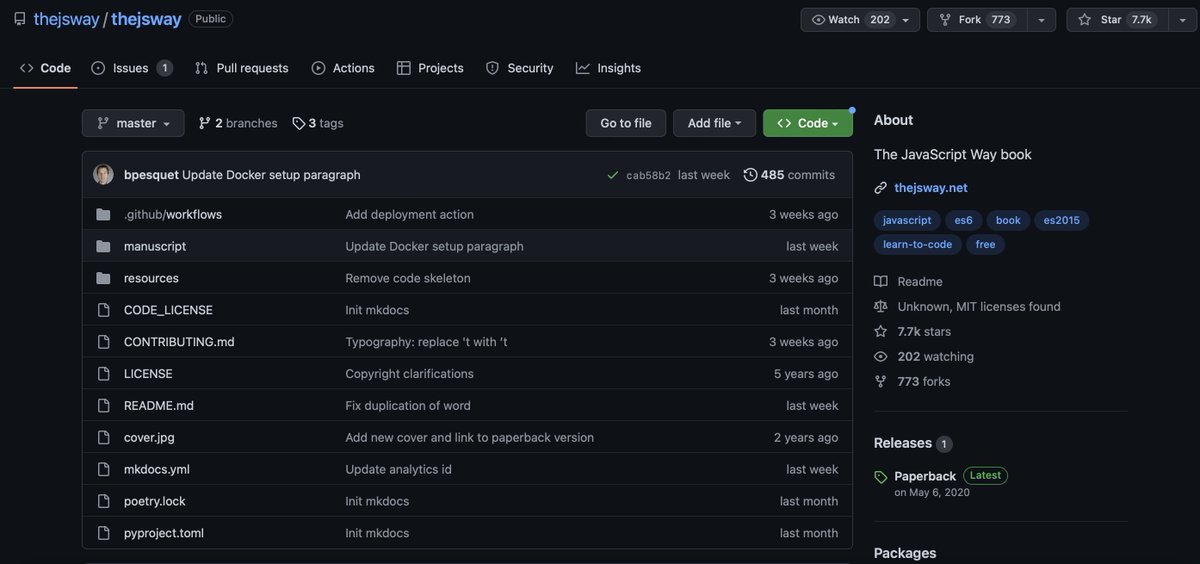Select the book topic tag
The width and height of the screenshot is (1200, 564).
click(x=1008, y=220)
